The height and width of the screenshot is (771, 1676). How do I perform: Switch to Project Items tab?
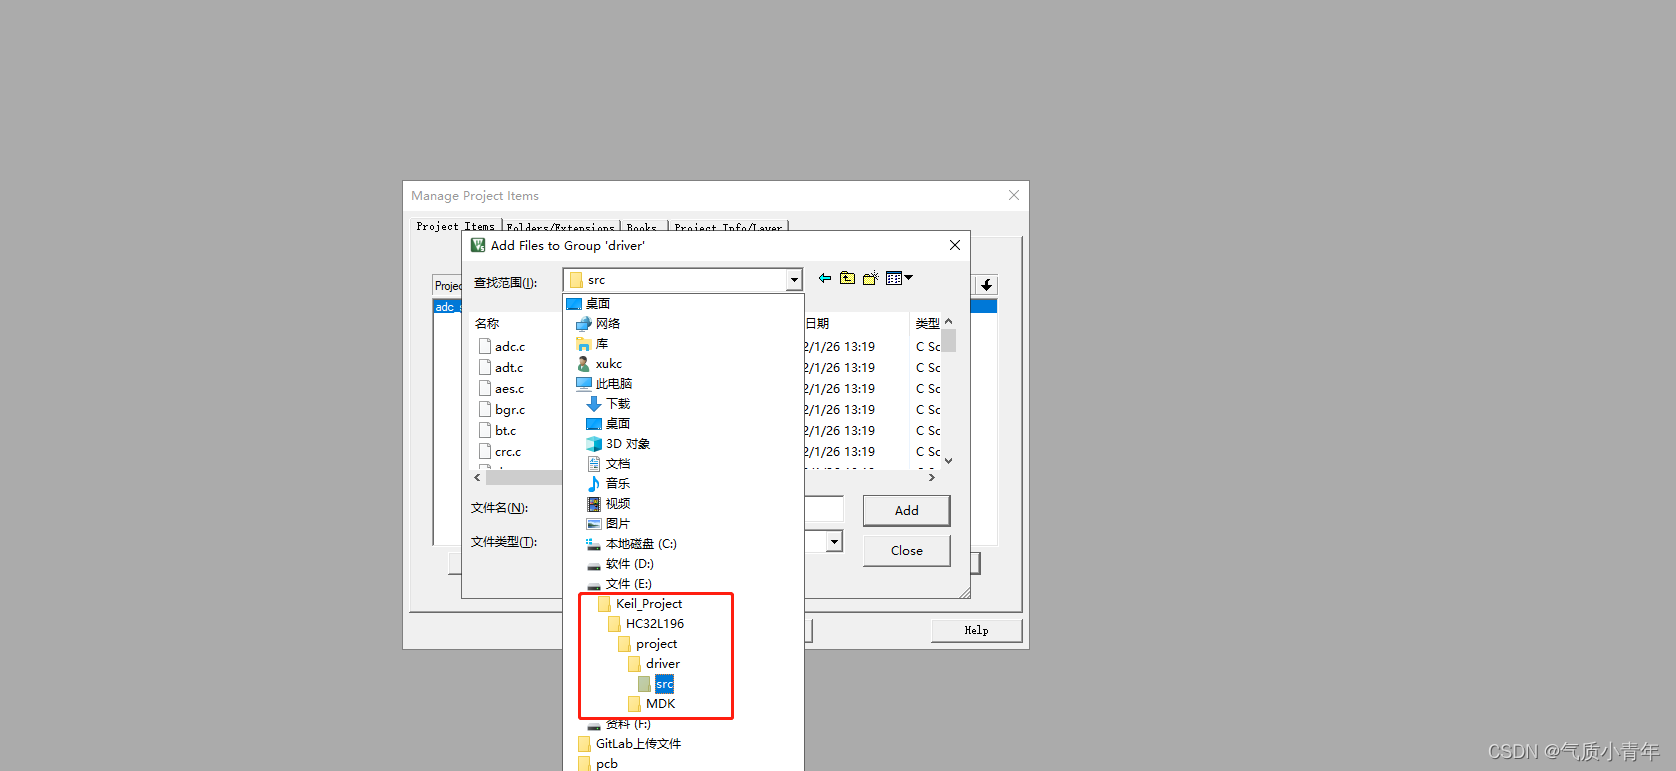455,226
